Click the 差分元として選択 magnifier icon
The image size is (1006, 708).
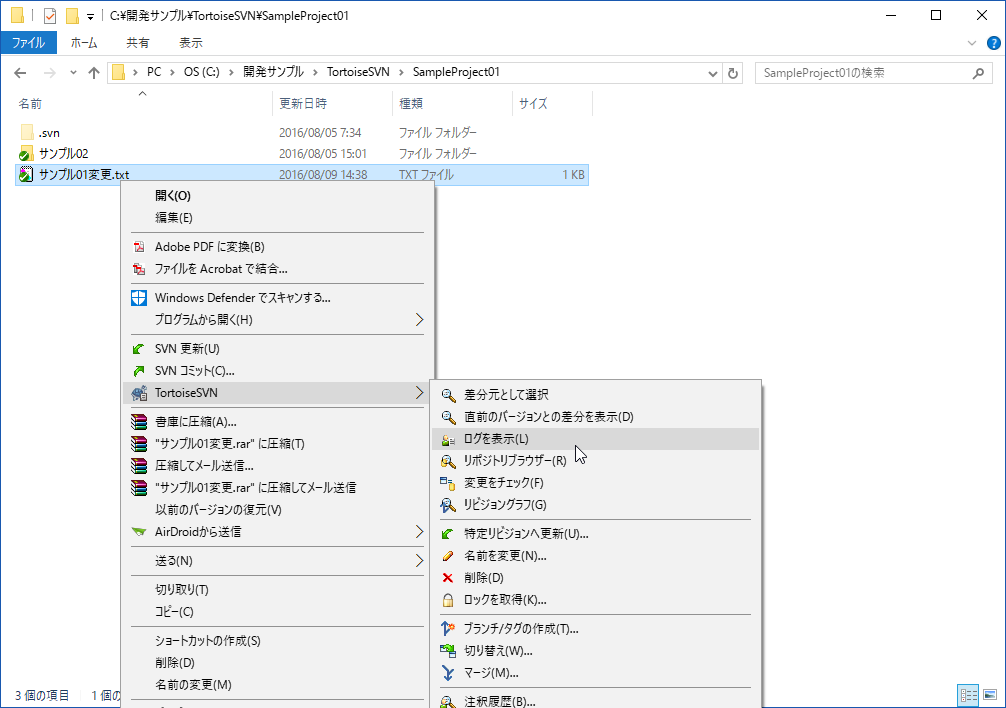pos(448,395)
